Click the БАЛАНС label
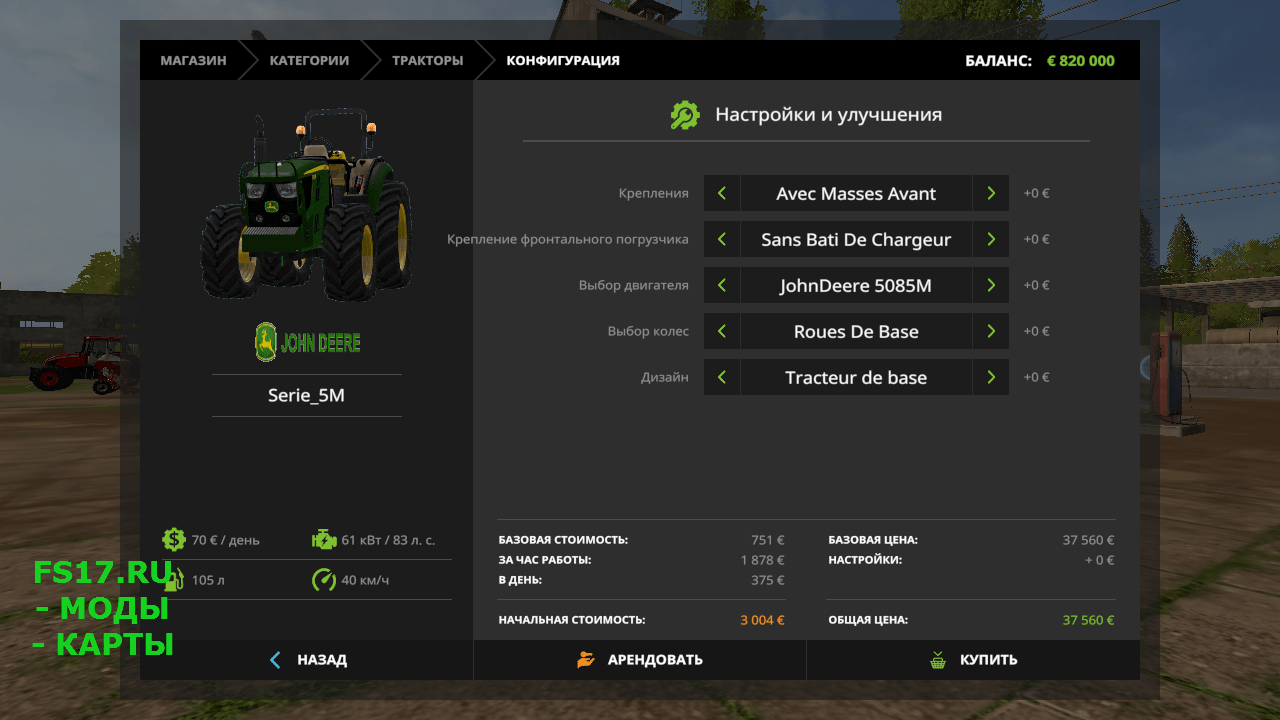This screenshot has width=1280, height=720. point(998,60)
